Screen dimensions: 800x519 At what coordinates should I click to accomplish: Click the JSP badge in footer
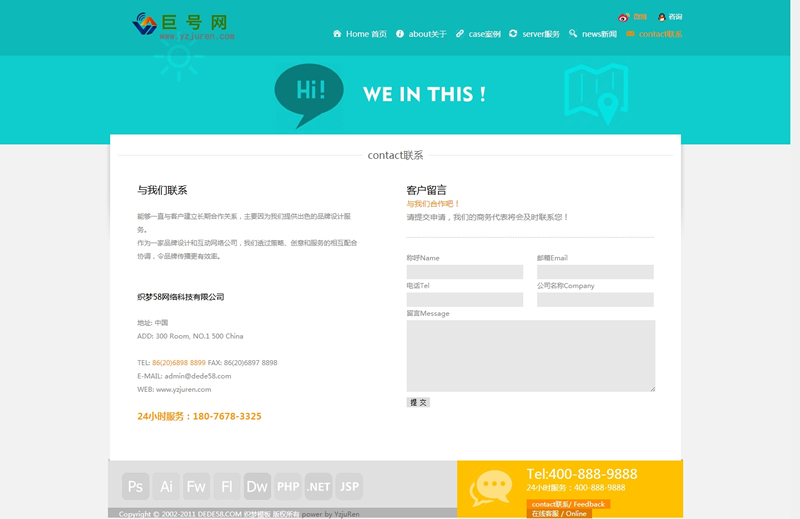[349, 486]
